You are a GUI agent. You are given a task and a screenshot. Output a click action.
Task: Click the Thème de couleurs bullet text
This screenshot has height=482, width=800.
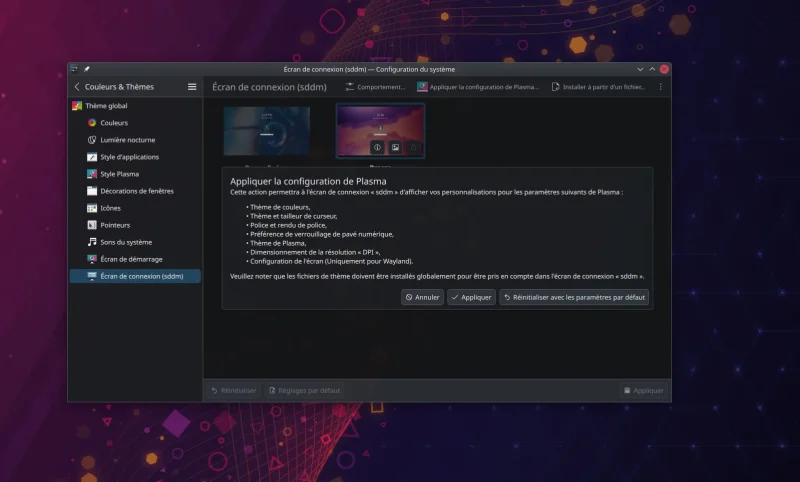coord(280,207)
